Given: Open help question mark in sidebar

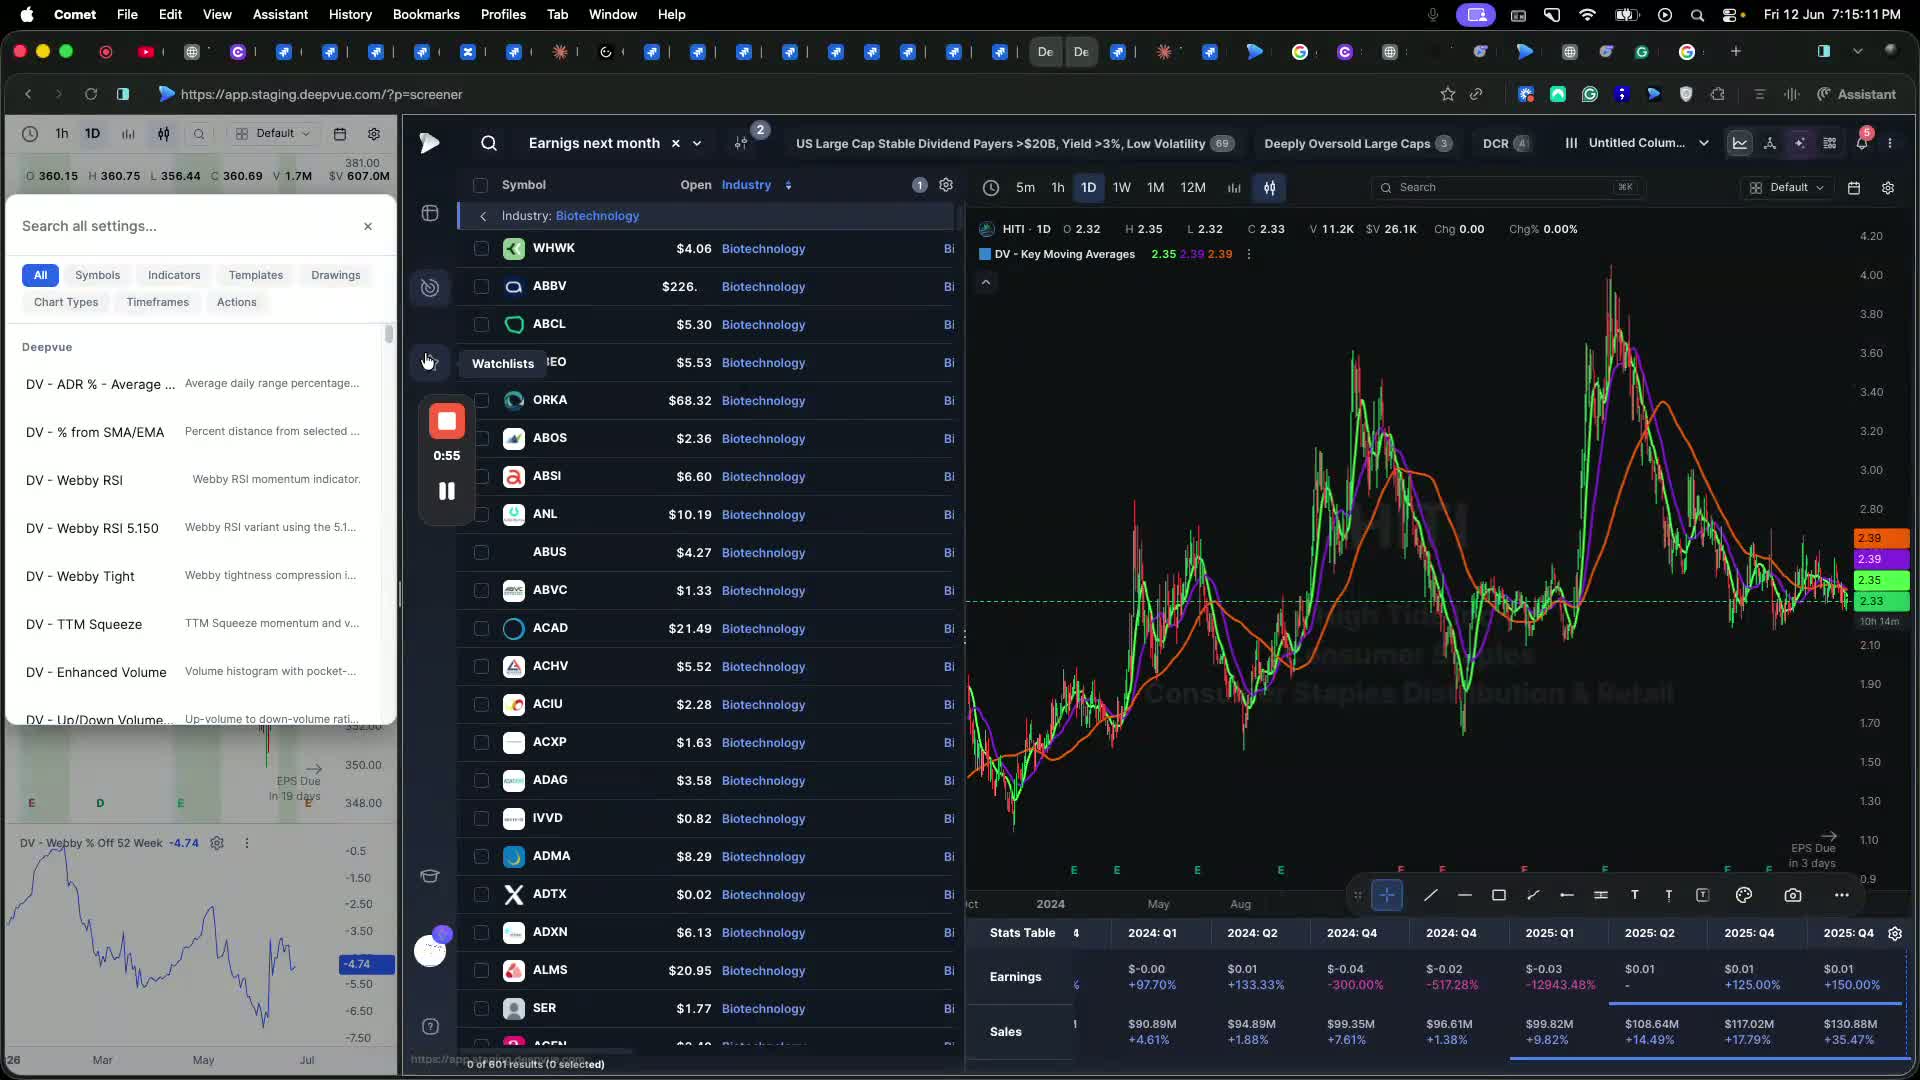Looking at the screenshot, I should click(x=430, y=1026).
